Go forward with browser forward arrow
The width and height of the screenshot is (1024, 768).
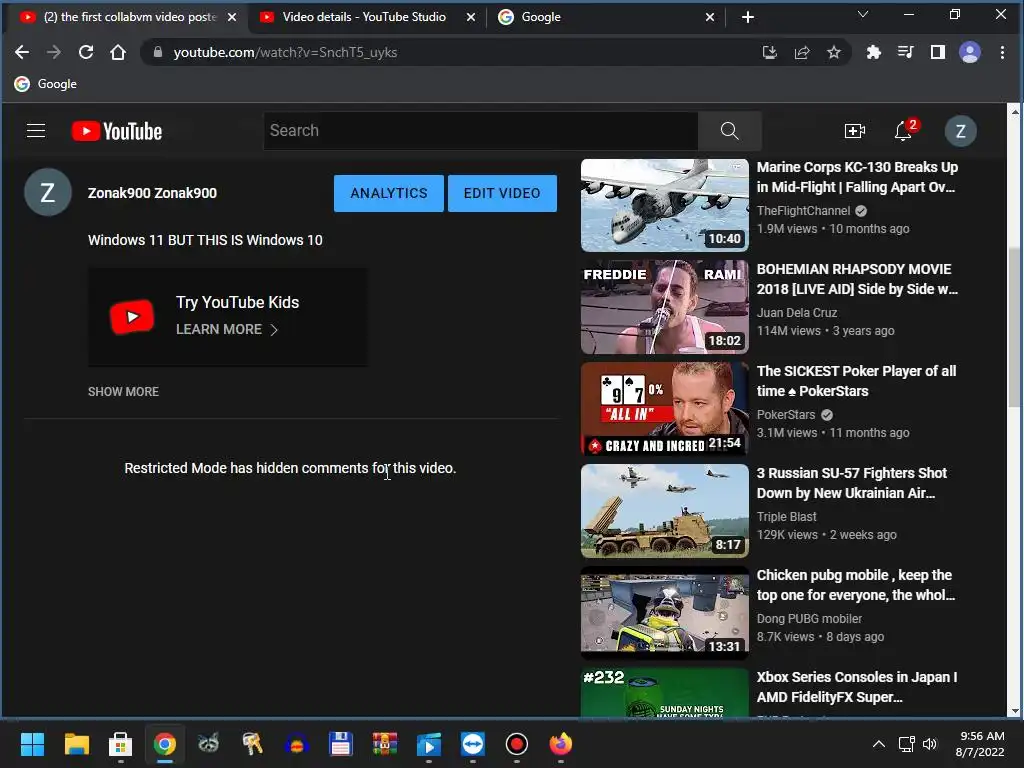coord(54,52)
